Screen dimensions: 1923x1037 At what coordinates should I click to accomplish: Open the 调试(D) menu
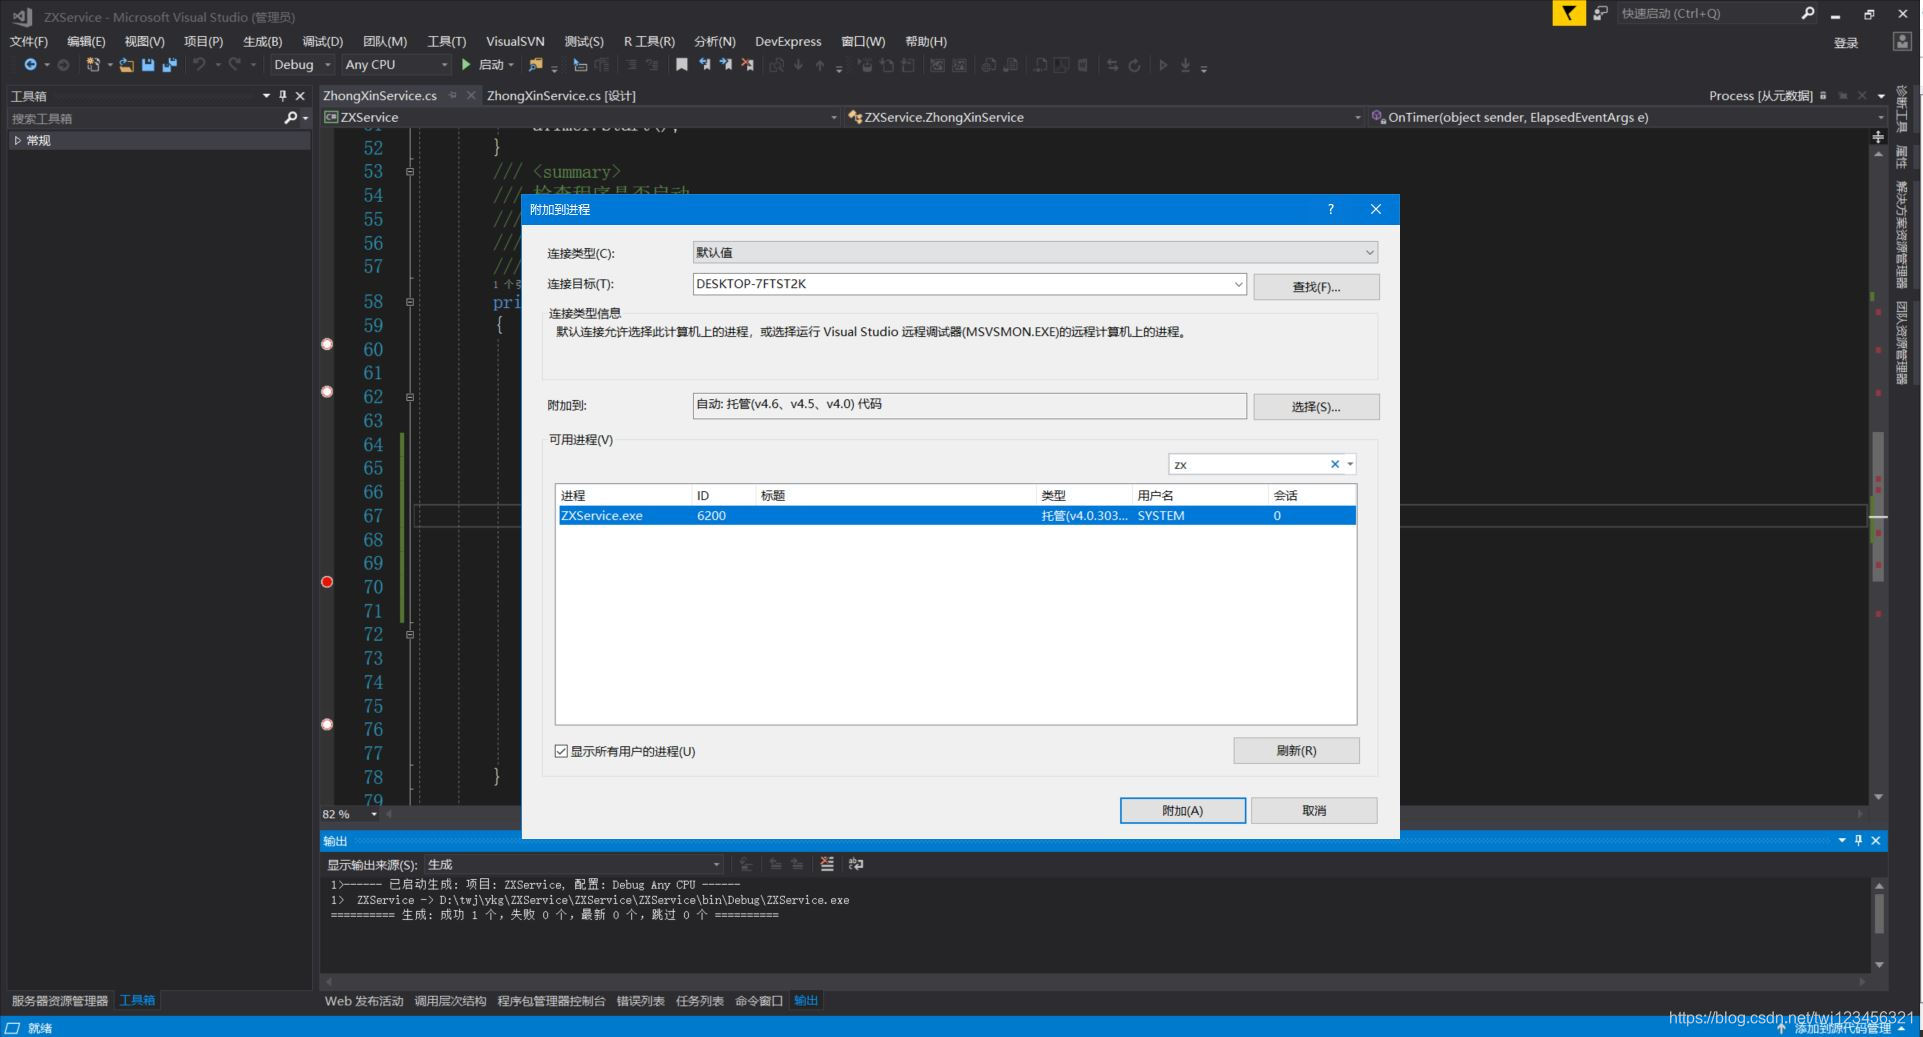point(322,41)
